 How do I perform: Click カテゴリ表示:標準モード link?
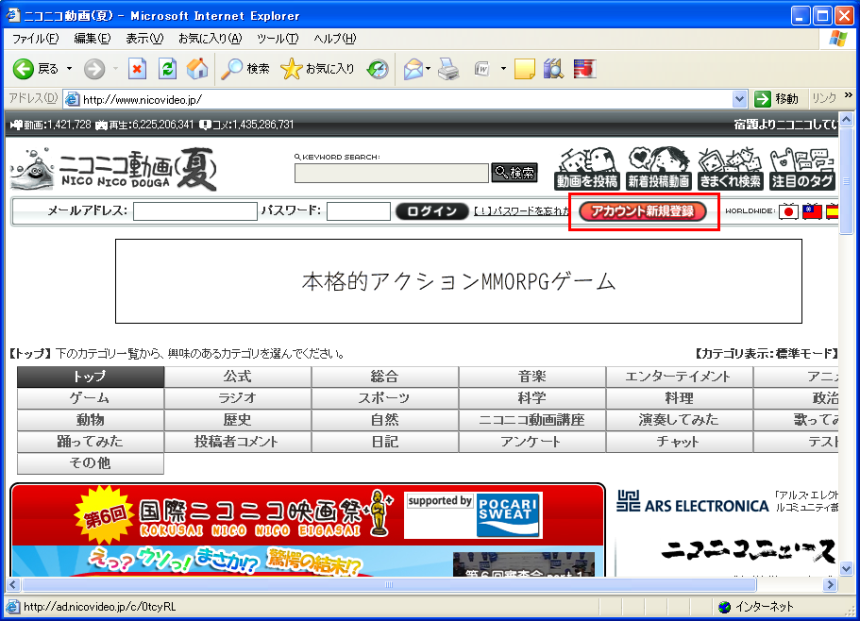tap(766, 354)
